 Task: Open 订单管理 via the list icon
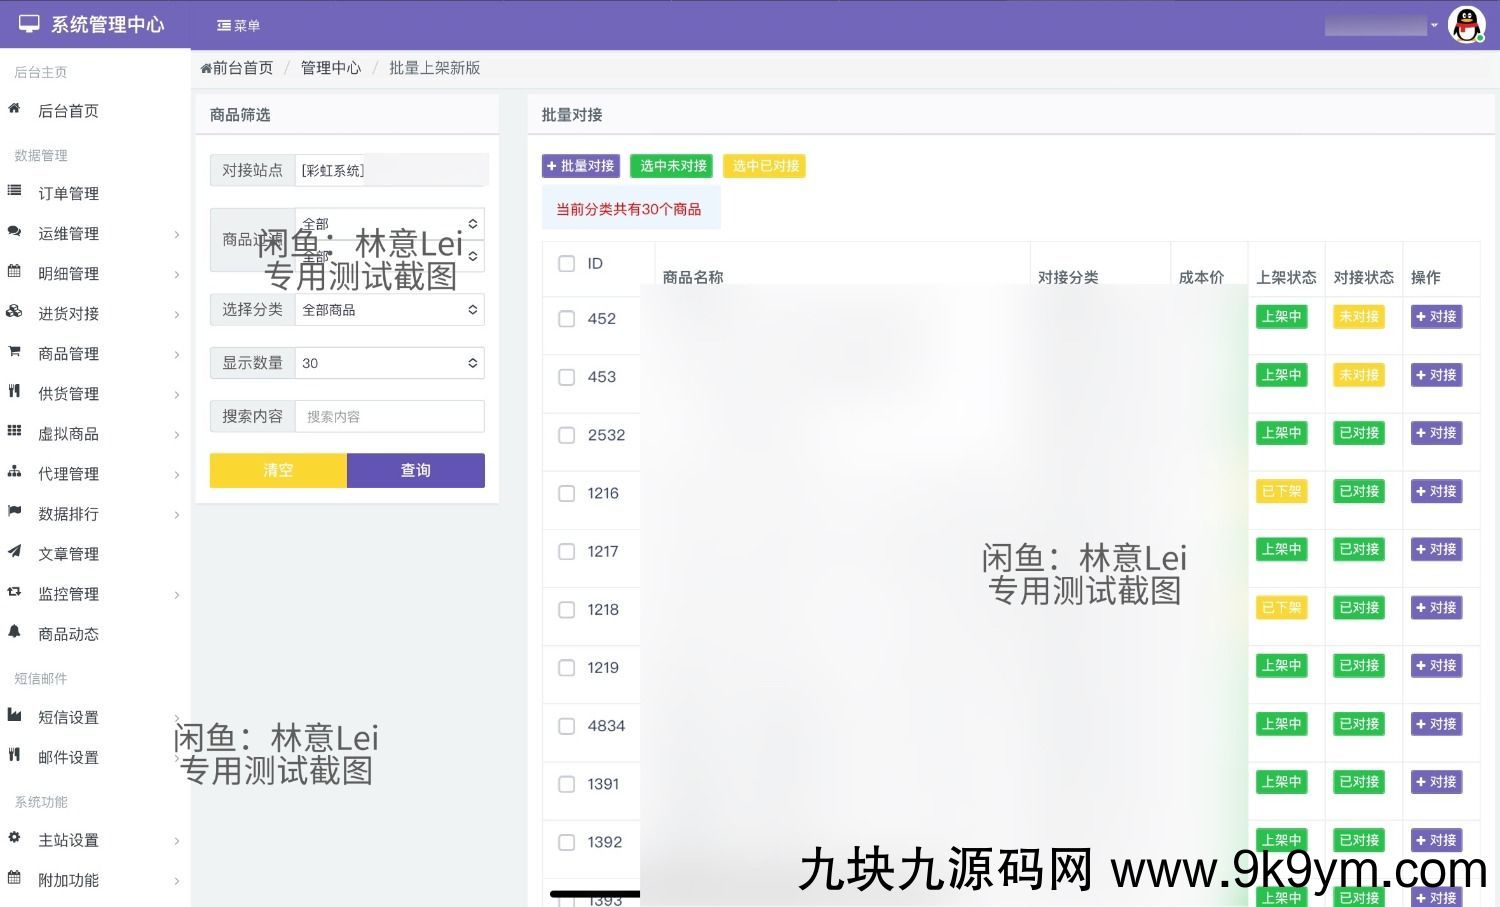coord(15,192)
